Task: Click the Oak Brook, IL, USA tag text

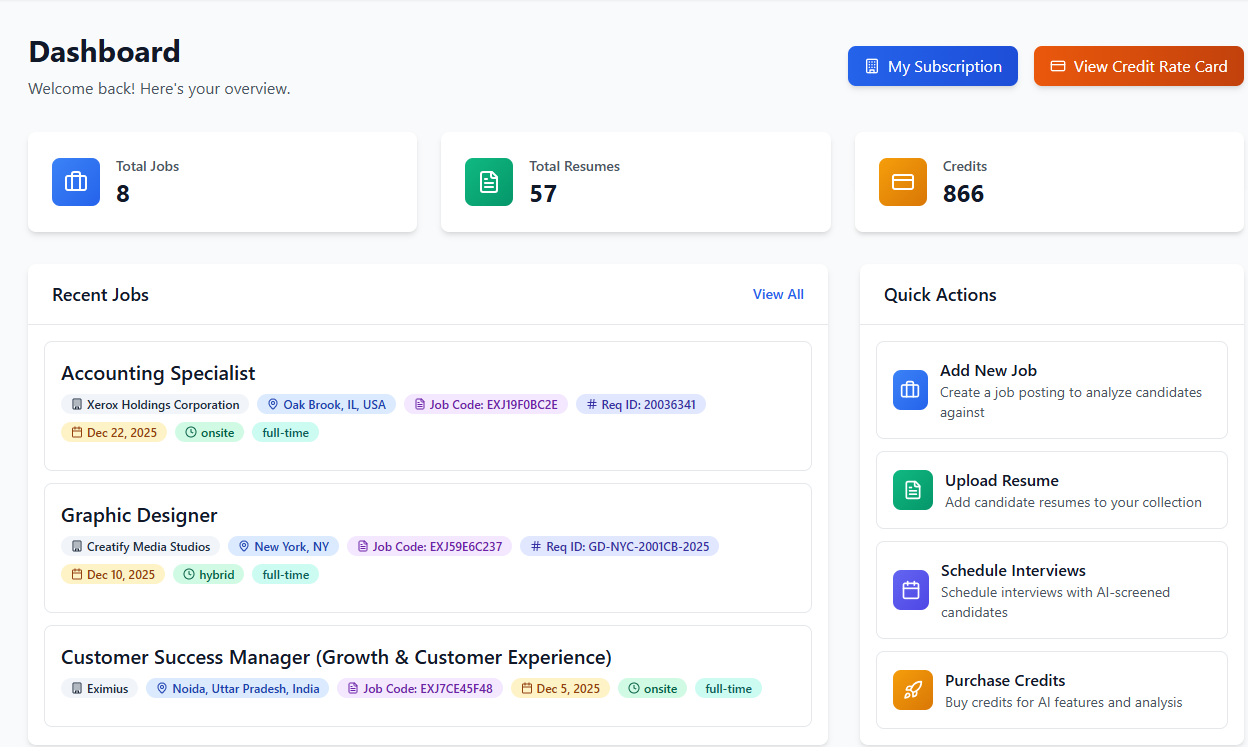Action: point(334,405)
